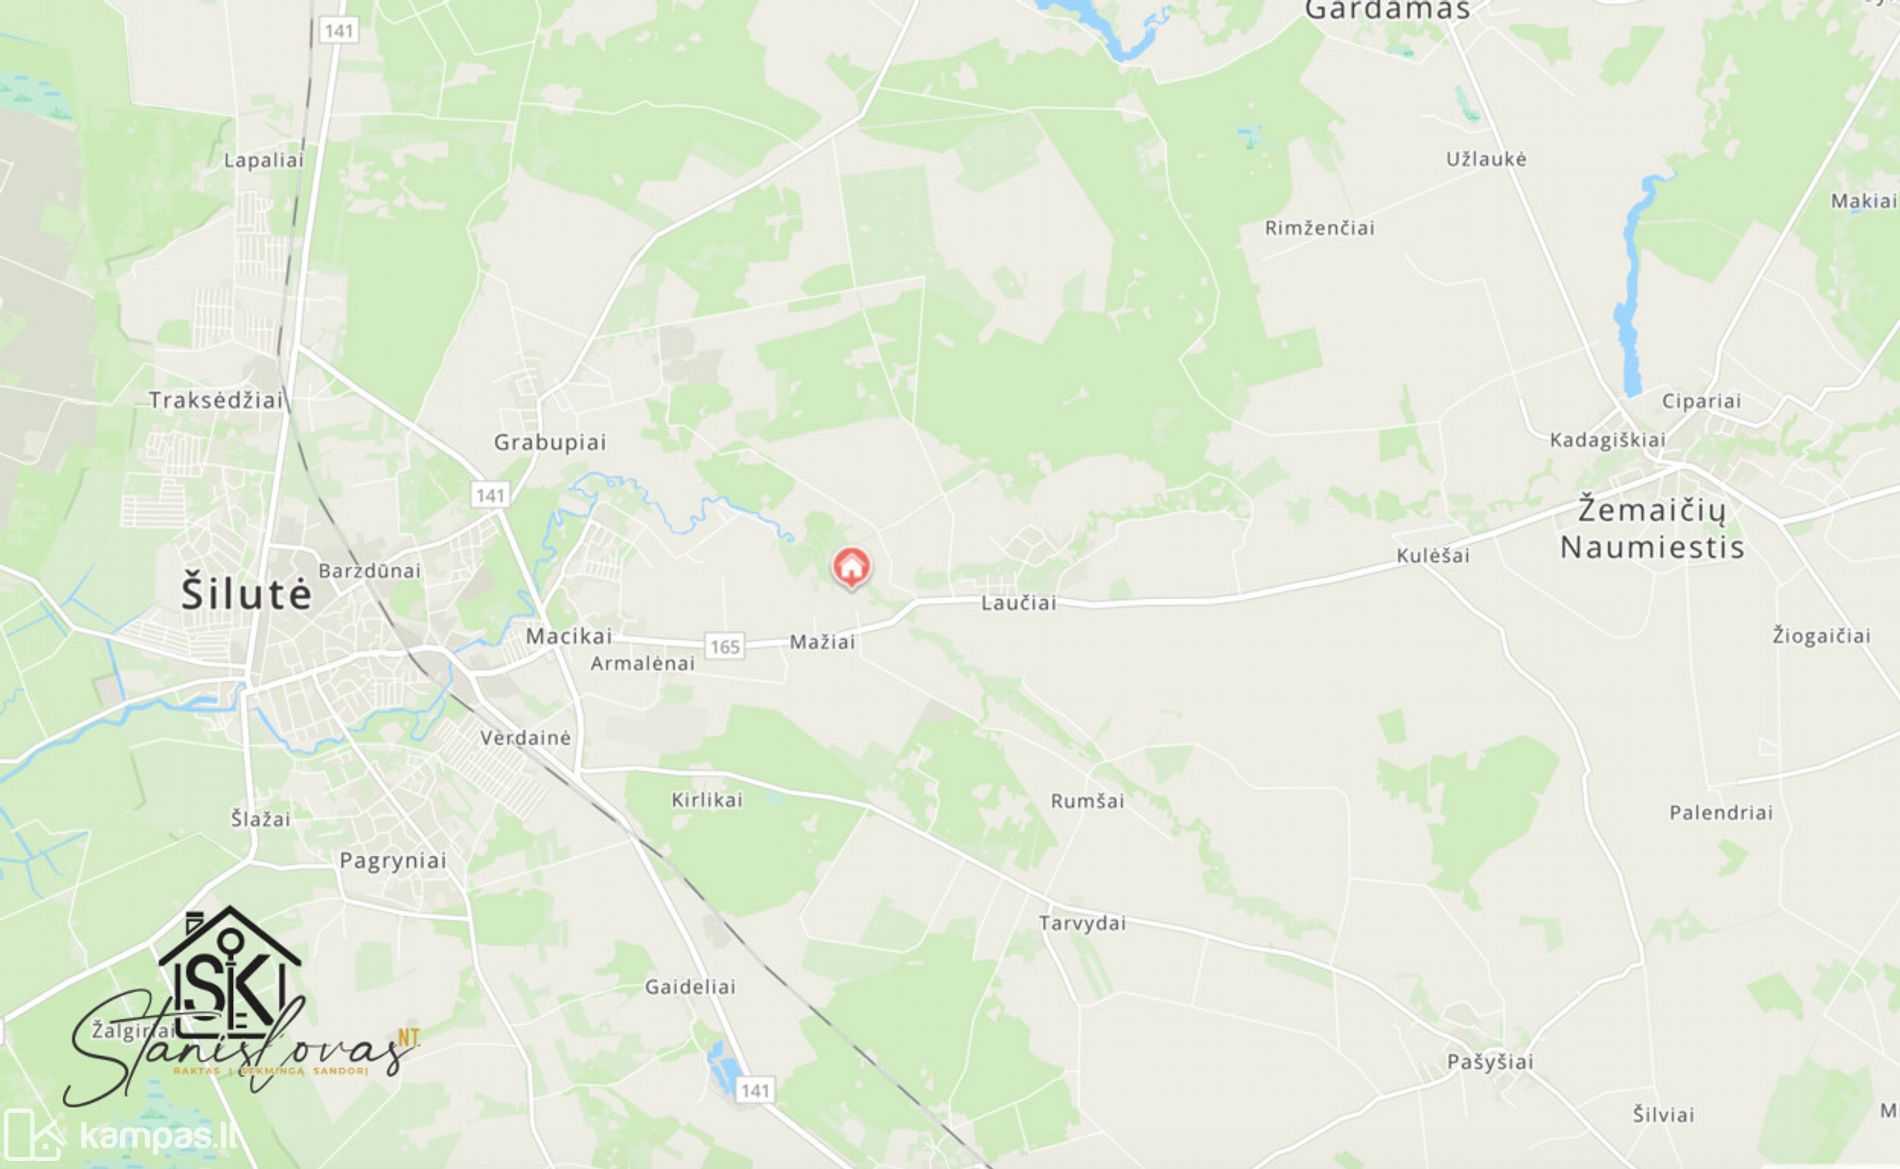
Task: Click the Macikai village label
Action: (569, 636)
